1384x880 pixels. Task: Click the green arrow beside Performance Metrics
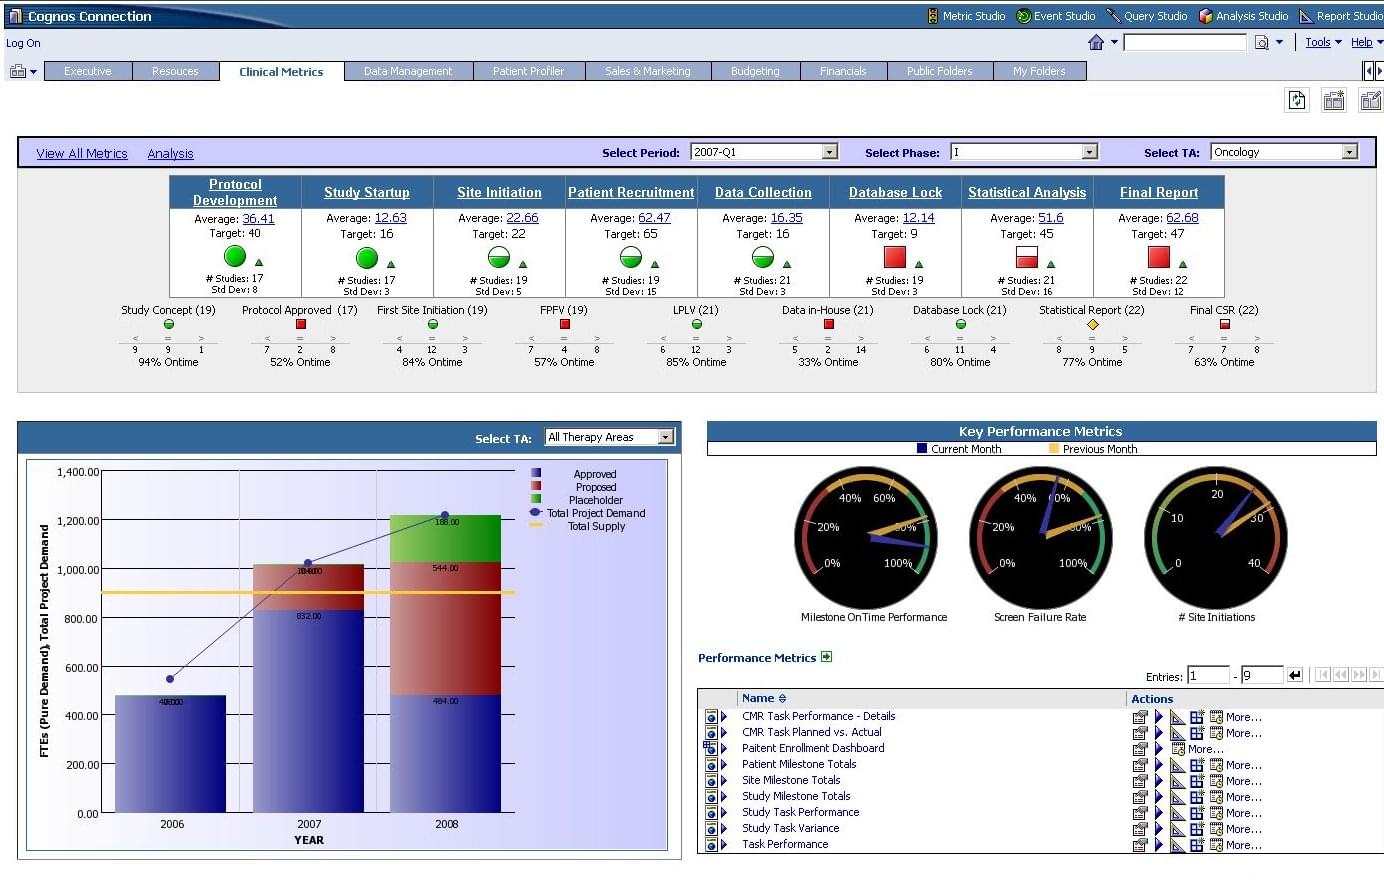tap(826, 657)
